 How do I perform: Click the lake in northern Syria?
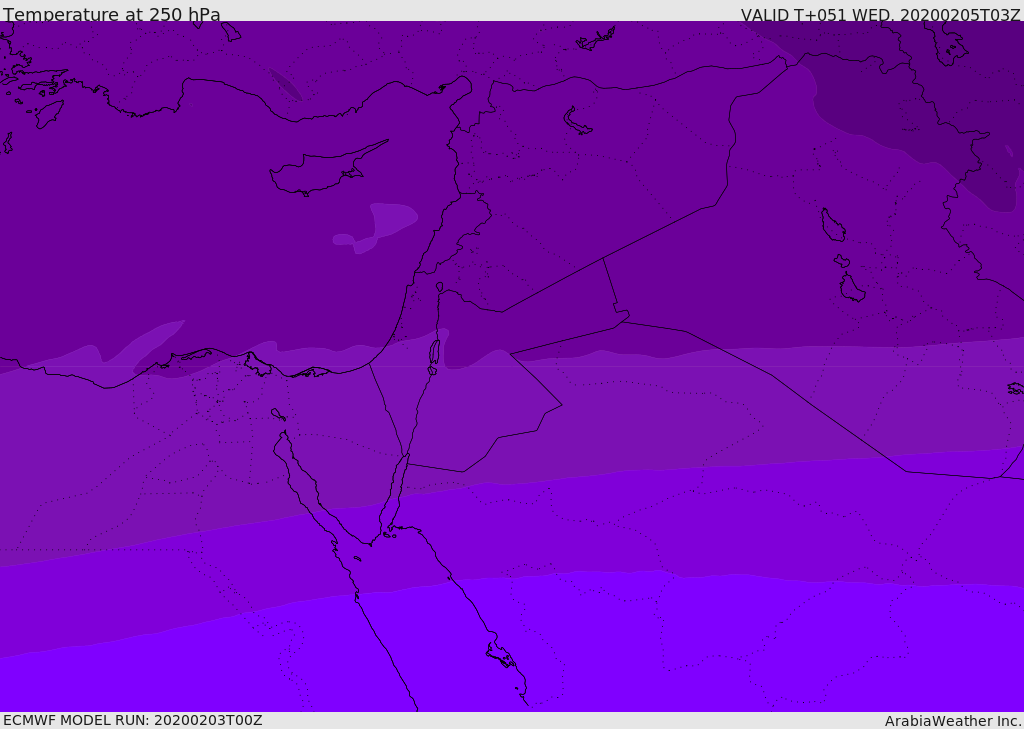click(577, 121)
